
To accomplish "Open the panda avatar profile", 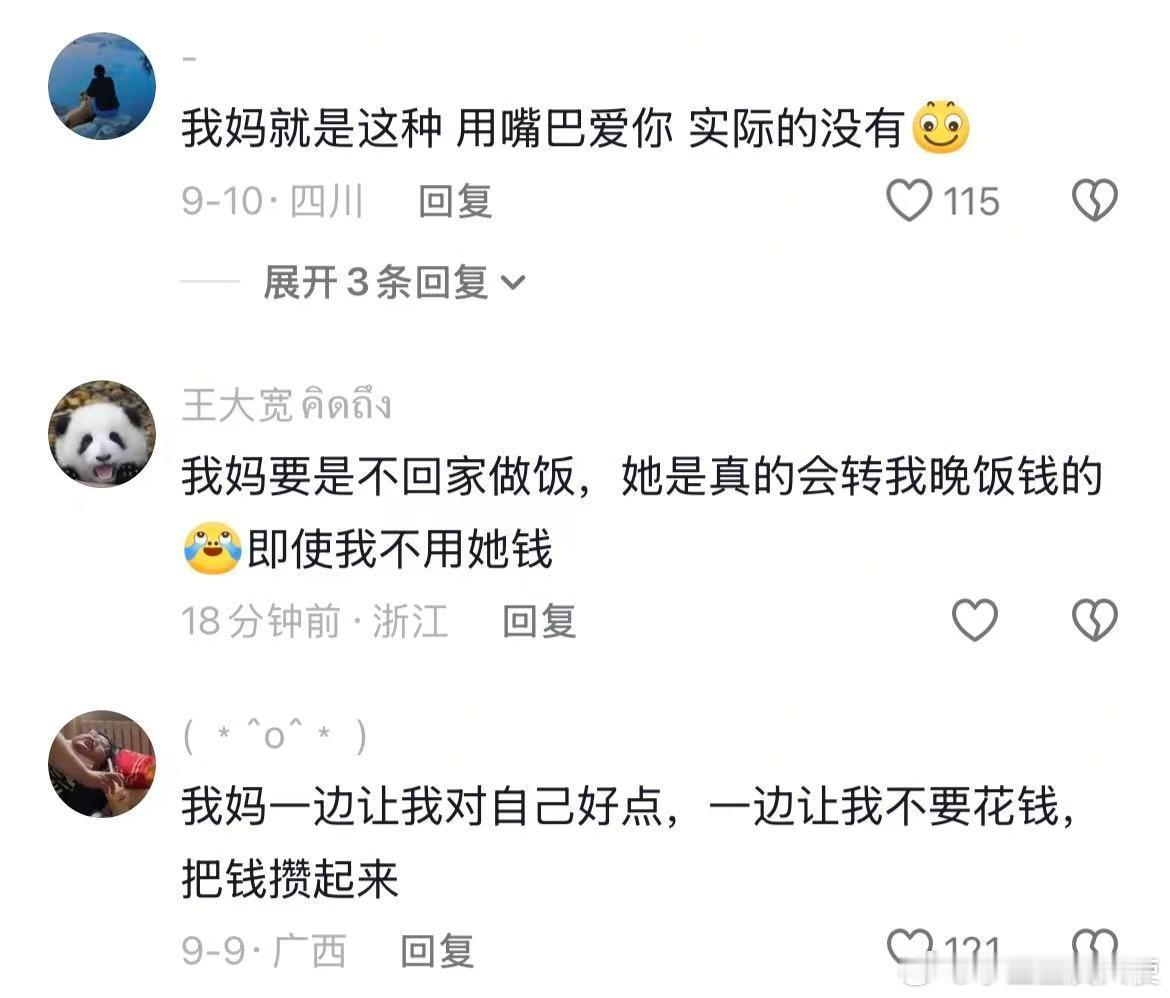I will pyautogui.click(x=102, y=434).
